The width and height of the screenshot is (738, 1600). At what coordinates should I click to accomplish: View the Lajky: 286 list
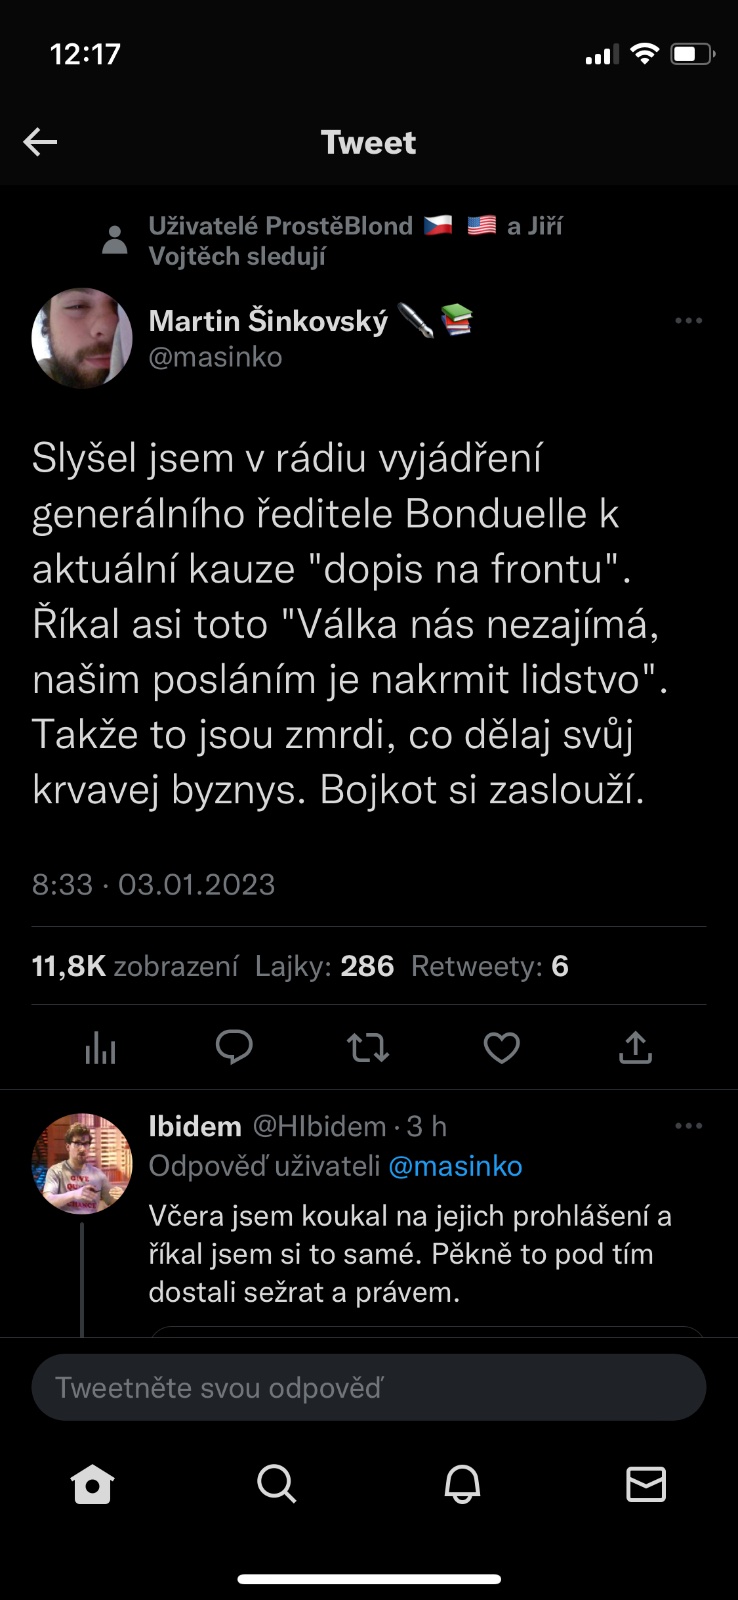click(324, 966)
